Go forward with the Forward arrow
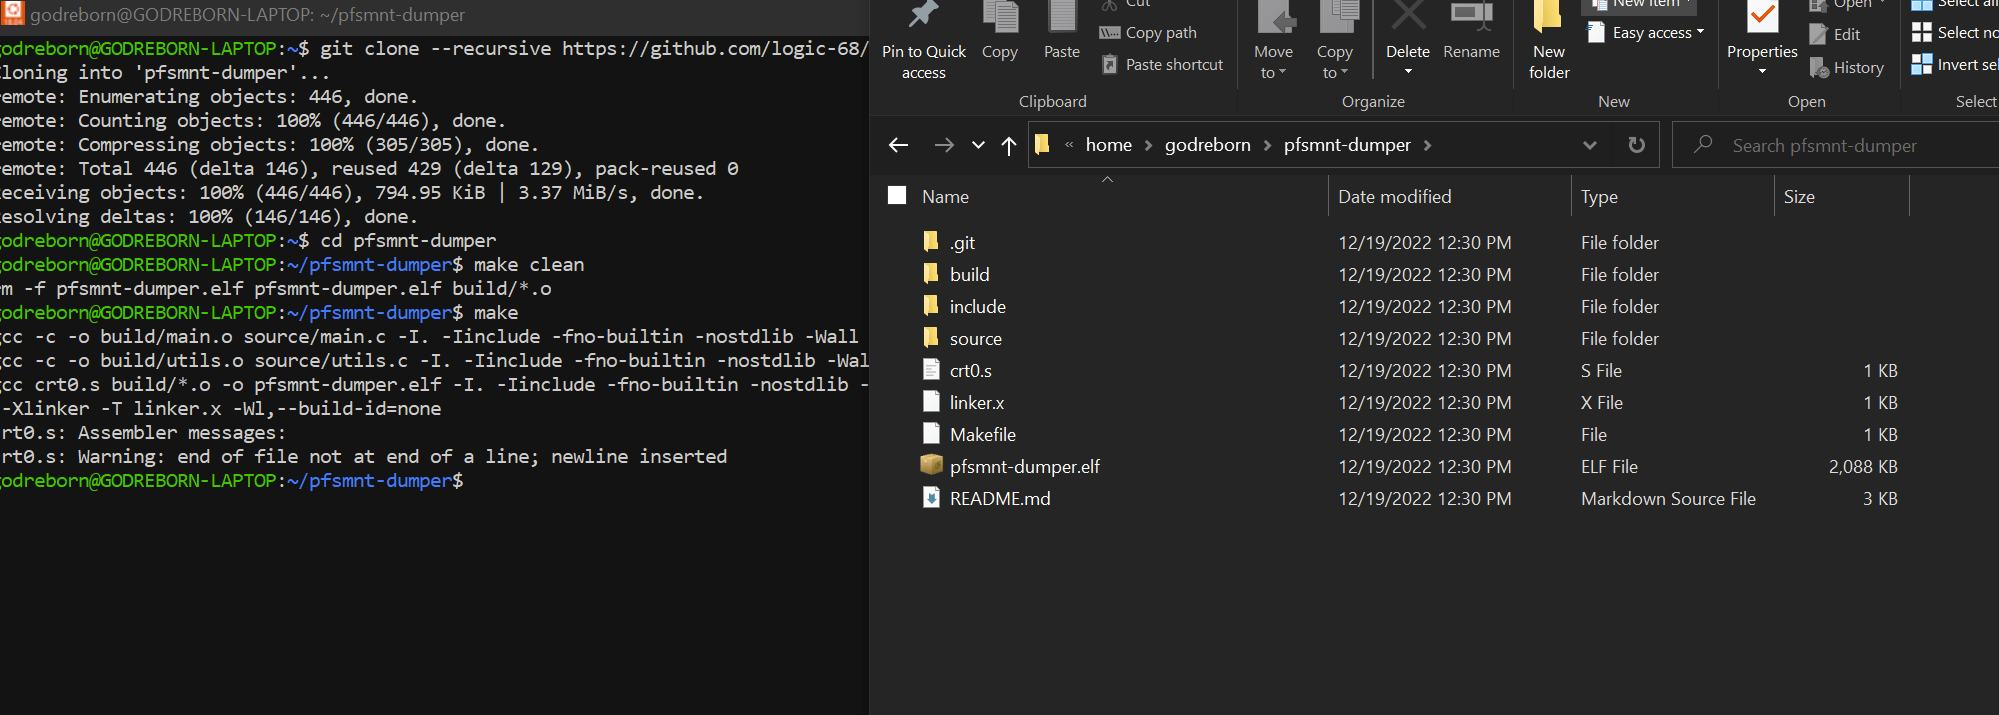The height and width of the screenshot is (715, 1999). pyautogui.click(x=943, y=145)
